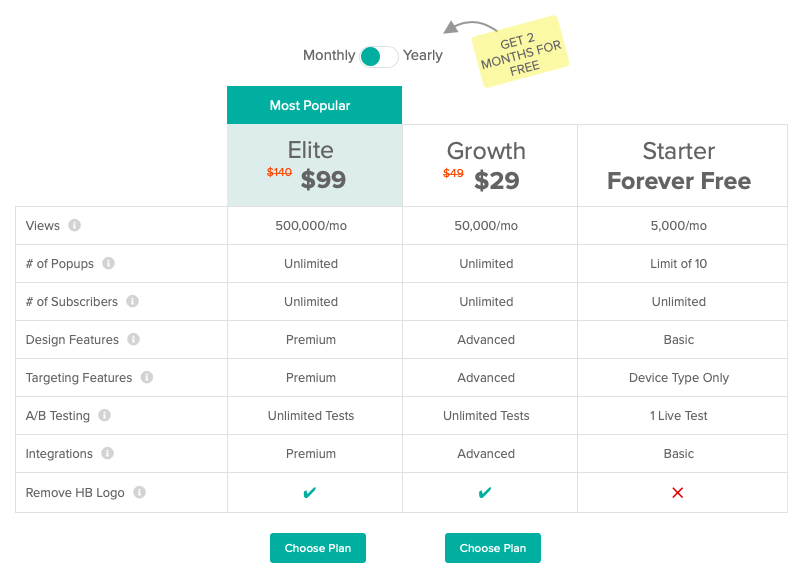Click info icon beside # of Subscribers
The height and width of the screenshot is (575, 806).
click(x=133, y=301)
